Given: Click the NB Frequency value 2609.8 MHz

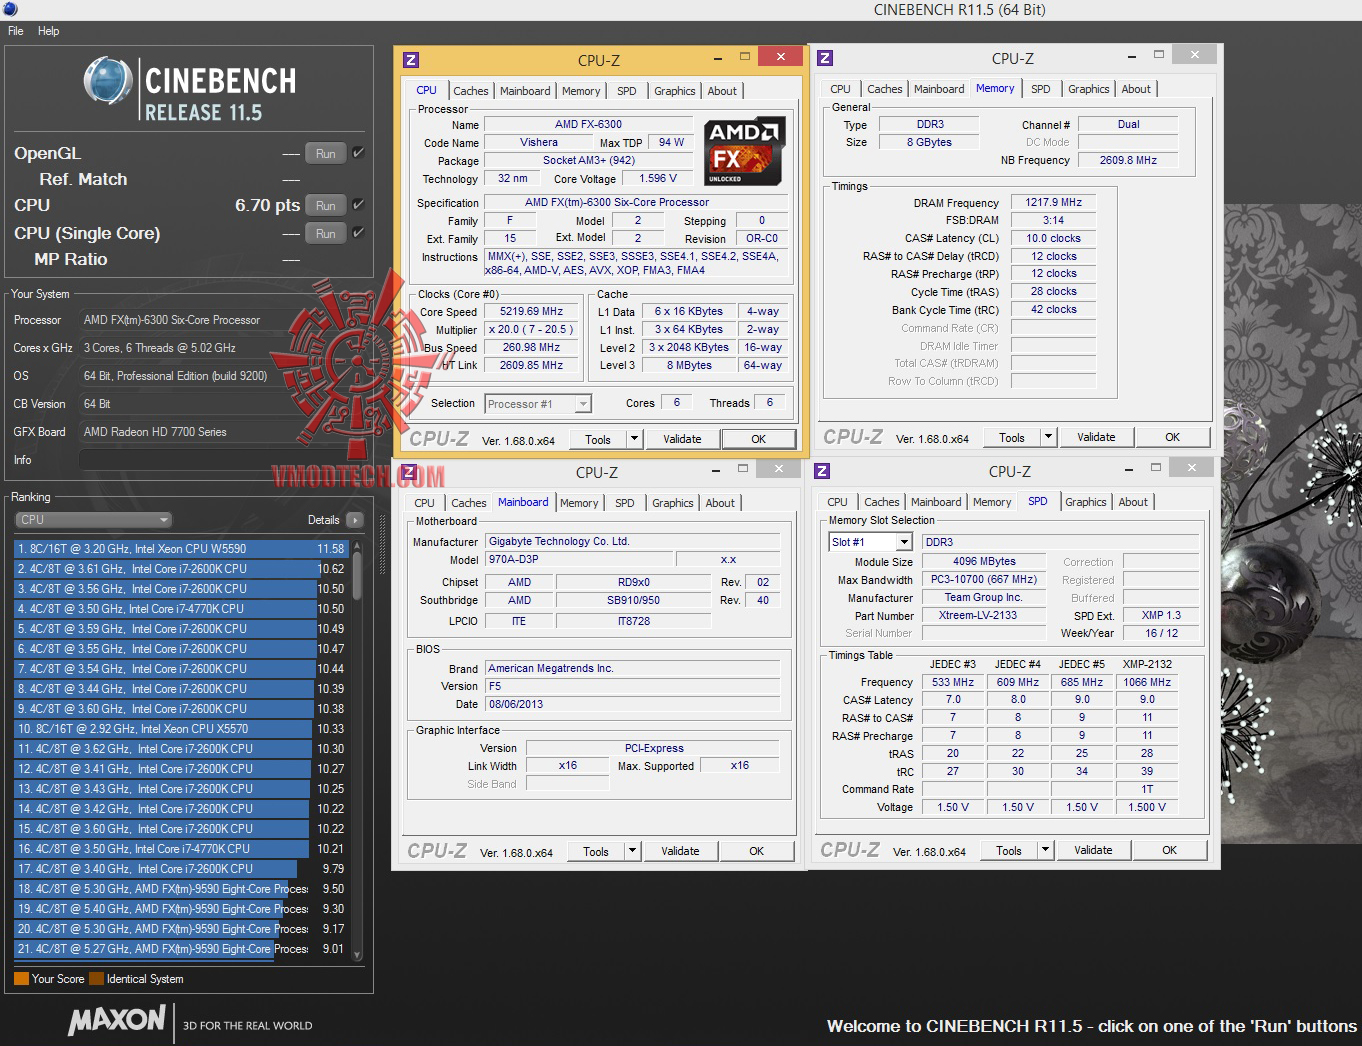Looking at the screenshot, I should pos(1128,160).
